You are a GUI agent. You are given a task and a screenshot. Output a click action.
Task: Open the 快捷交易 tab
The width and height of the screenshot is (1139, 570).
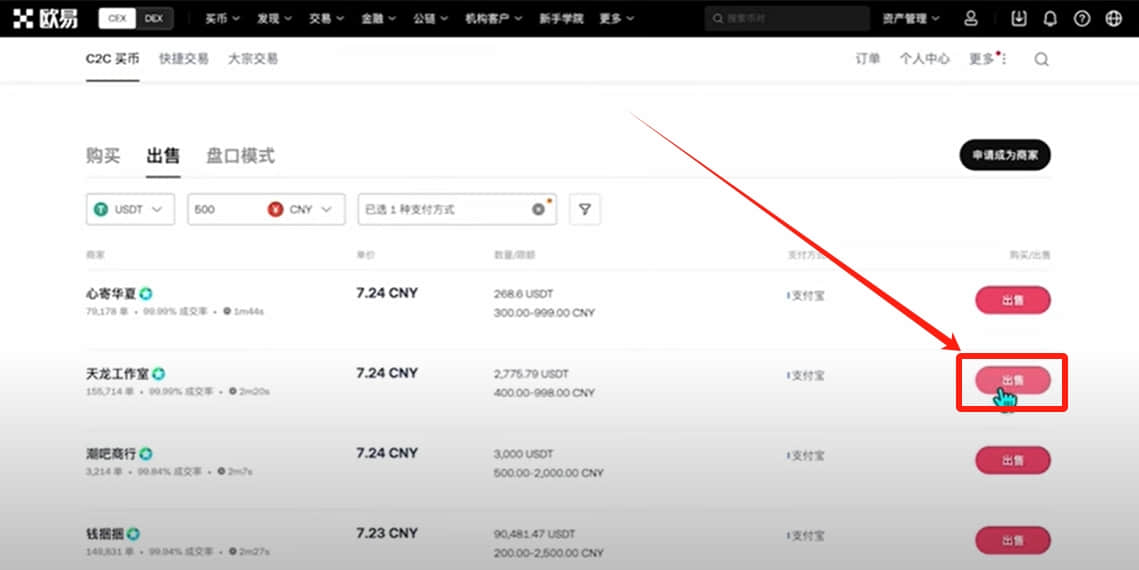184,59
